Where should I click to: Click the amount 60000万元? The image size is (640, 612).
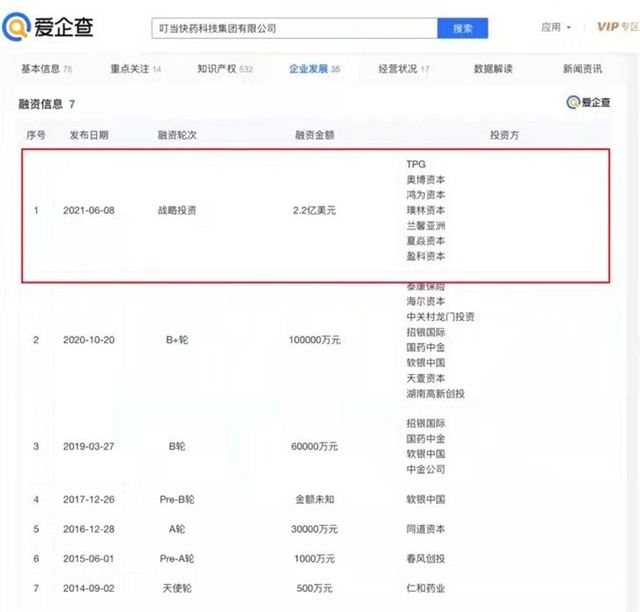314,446
